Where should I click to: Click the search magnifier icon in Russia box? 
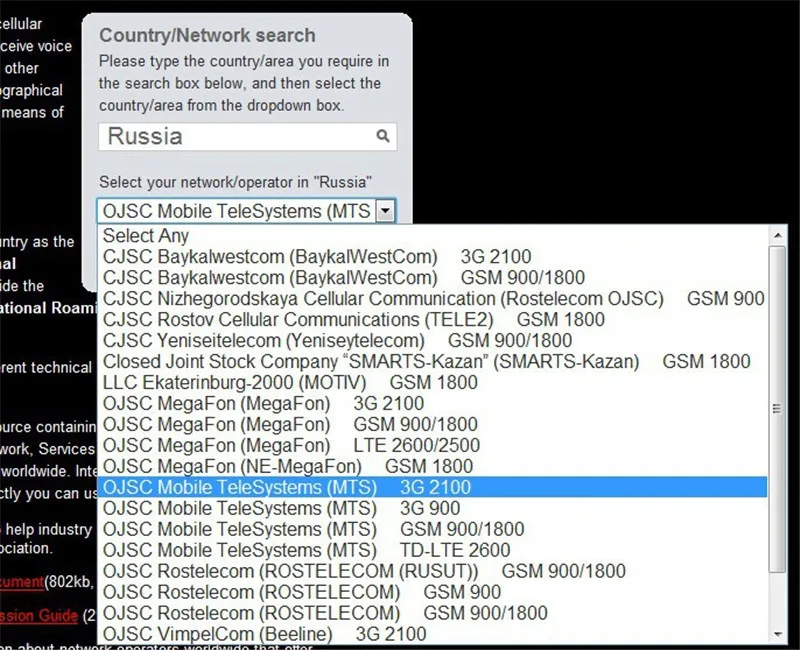[383, 136]
